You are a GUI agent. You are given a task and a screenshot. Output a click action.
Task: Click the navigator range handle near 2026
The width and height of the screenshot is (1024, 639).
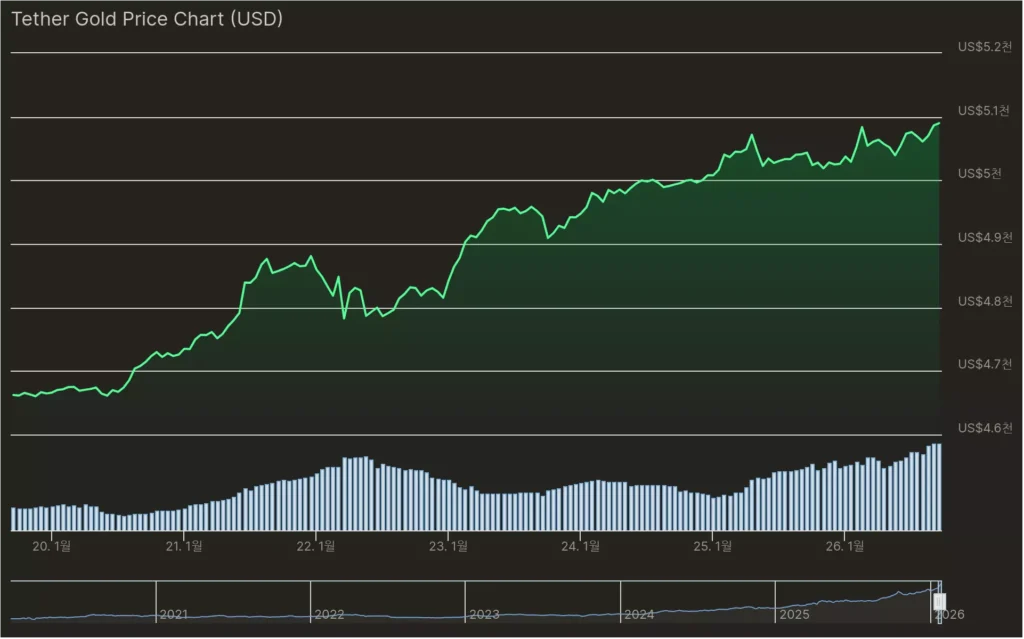click(x=938, y=601)
